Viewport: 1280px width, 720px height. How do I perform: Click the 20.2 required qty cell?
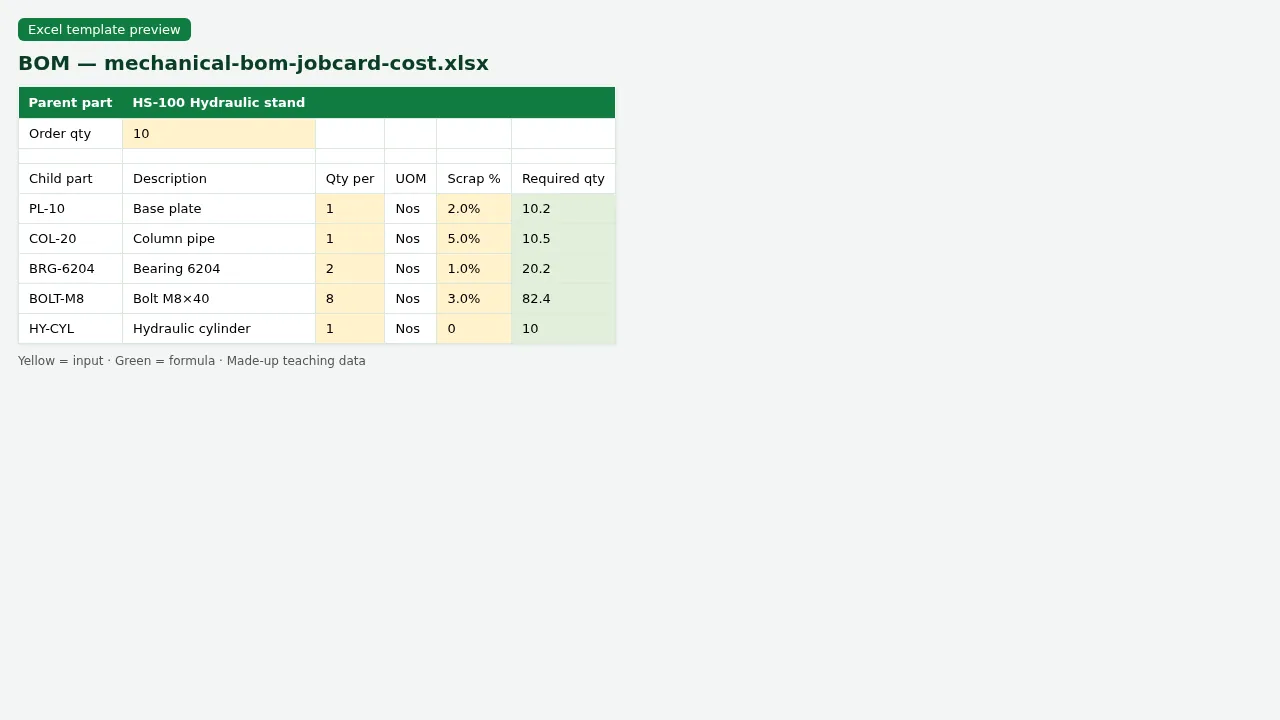tap(563, 269)
